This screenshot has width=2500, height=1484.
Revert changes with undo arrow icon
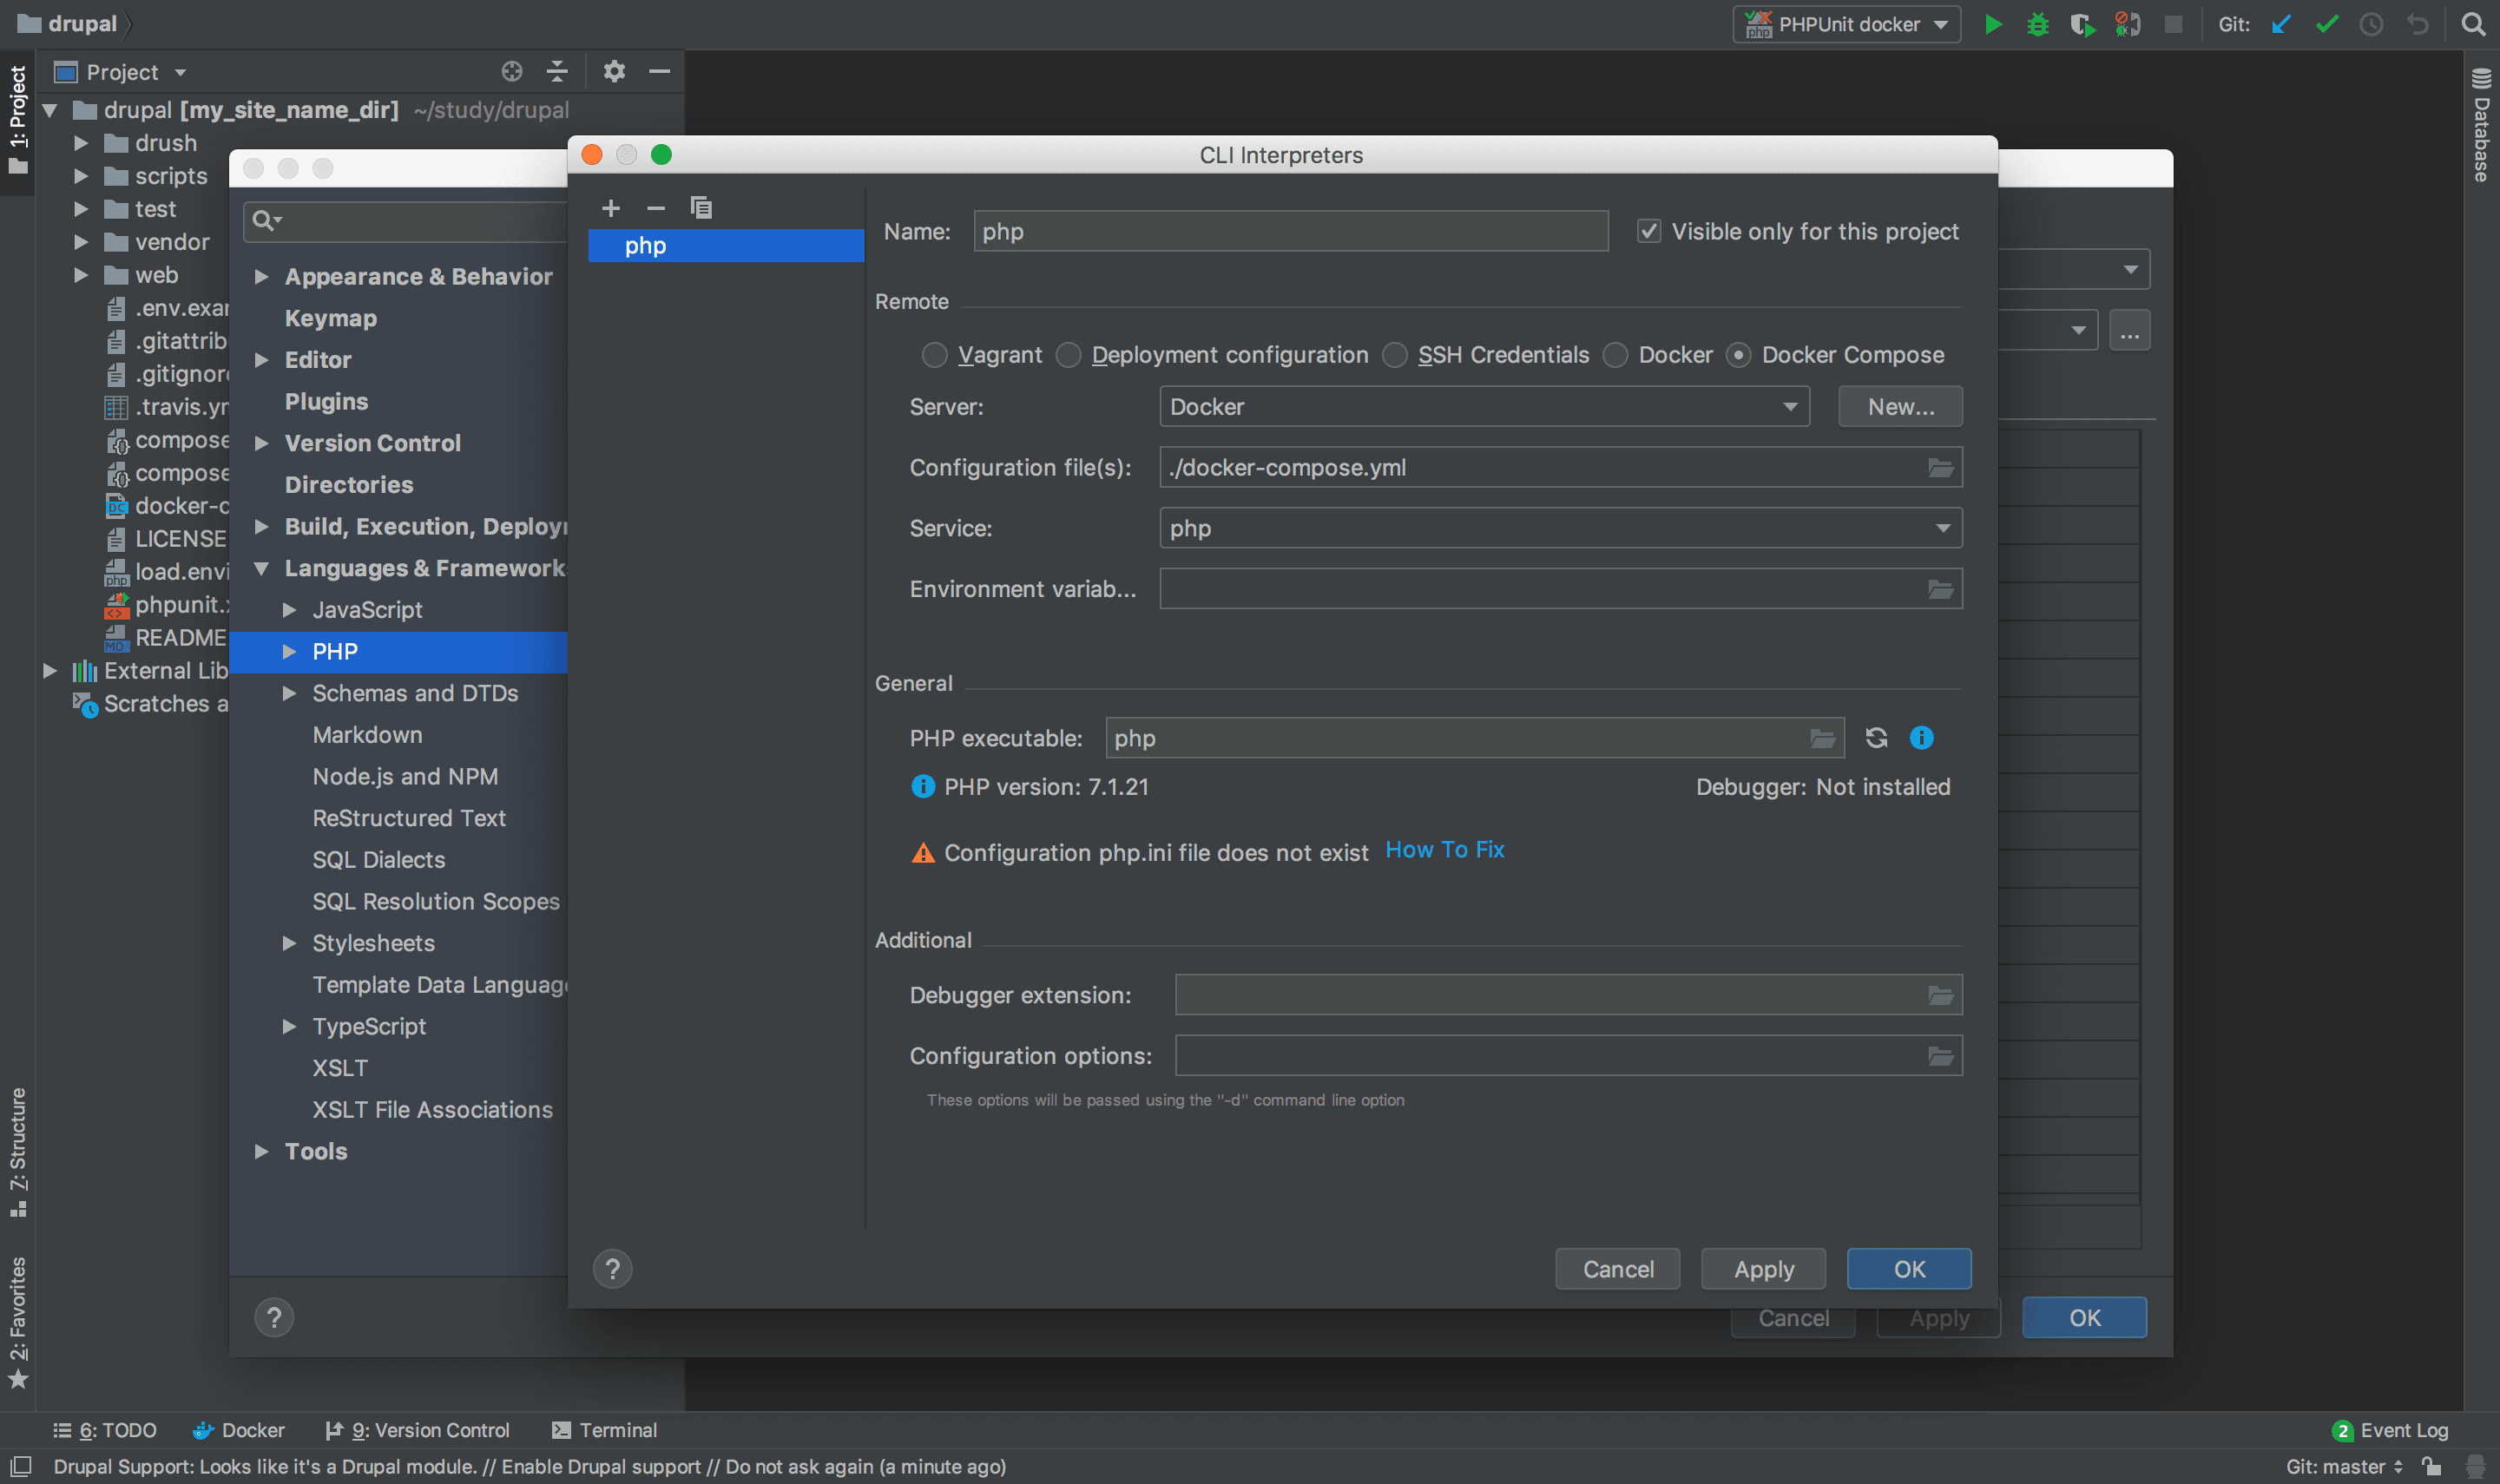[2417, 24]
